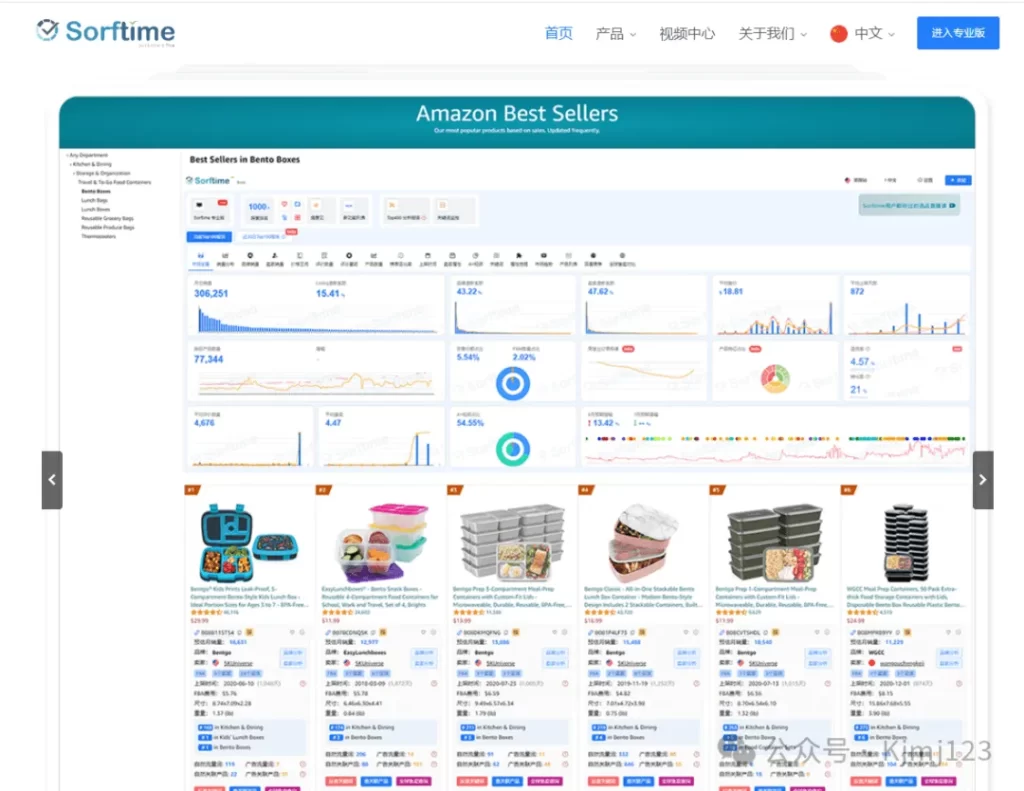Favorite product #1 with its heart icon
This screenshot has width=1024, height=791.
(292, 632)
